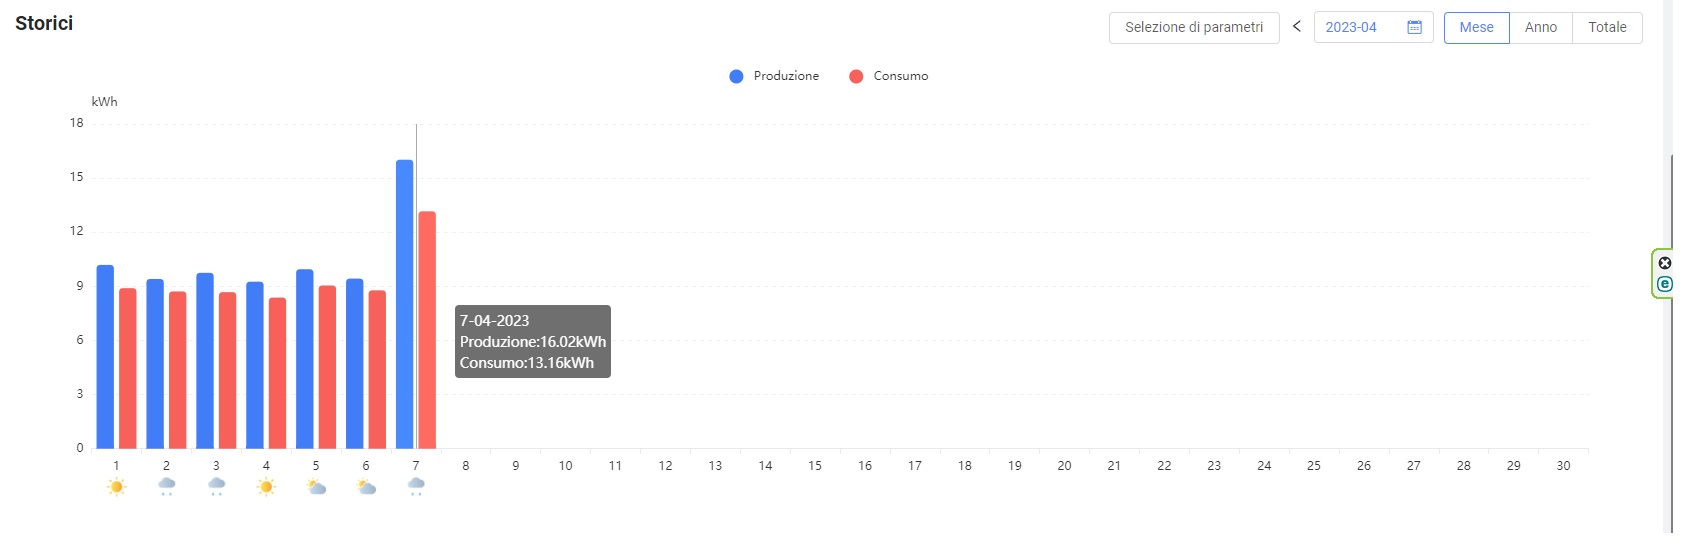Screen dimensions: 1682x554
Task: Open Selezione di parametri selector
Action: [1194, 27]
